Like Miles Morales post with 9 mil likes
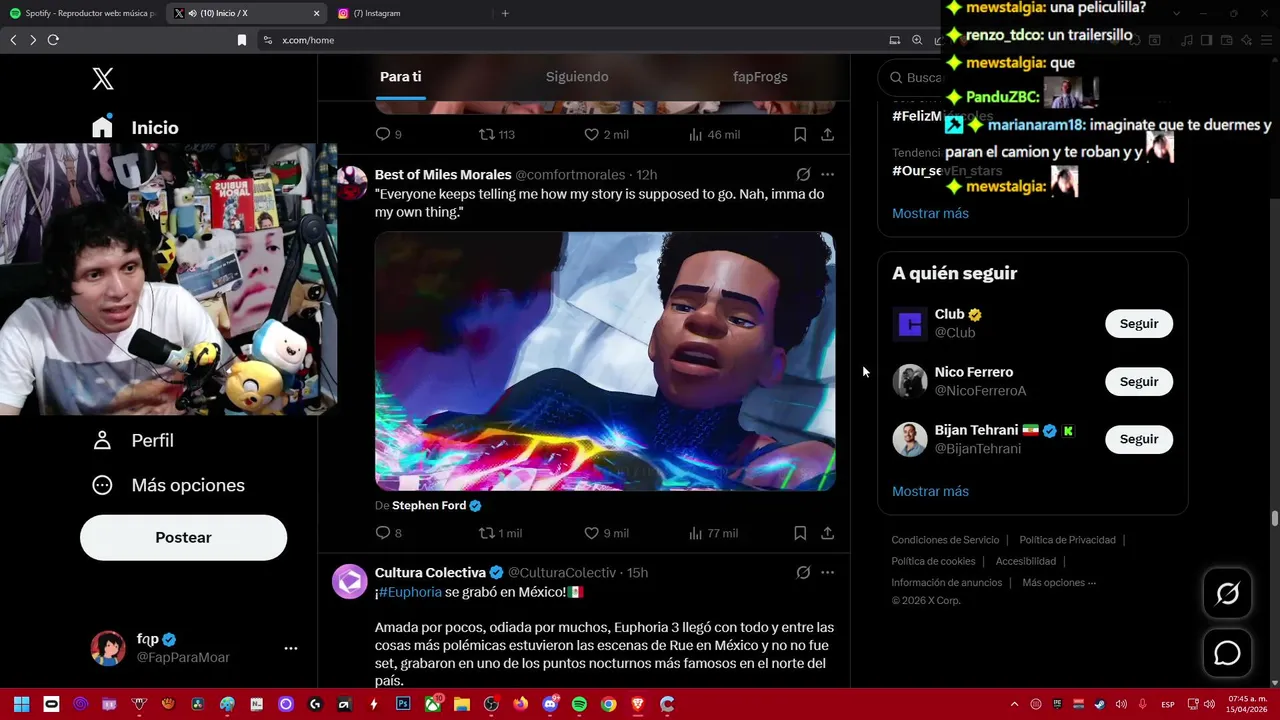This screenshot has width=1280, height=720. coord(606,533)
